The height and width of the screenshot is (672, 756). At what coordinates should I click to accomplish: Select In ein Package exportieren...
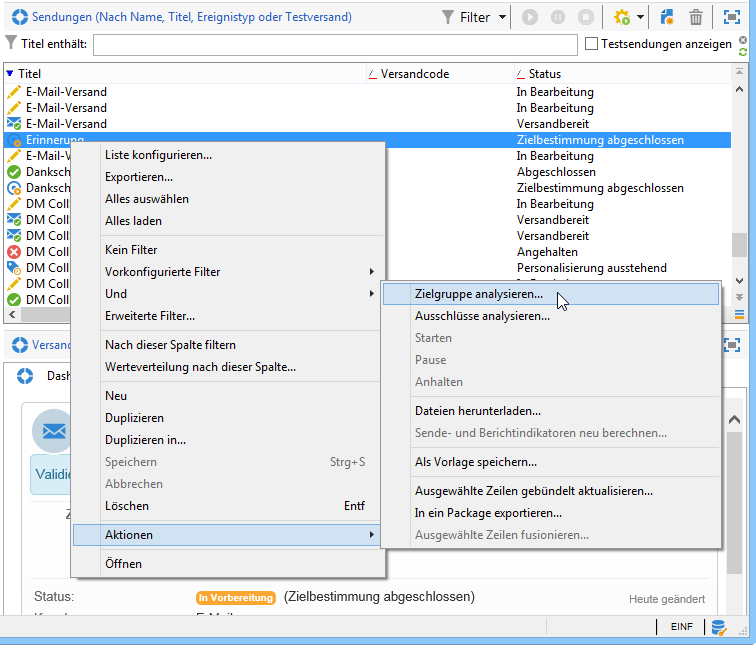pyautogui.click(x=551, y=513)
